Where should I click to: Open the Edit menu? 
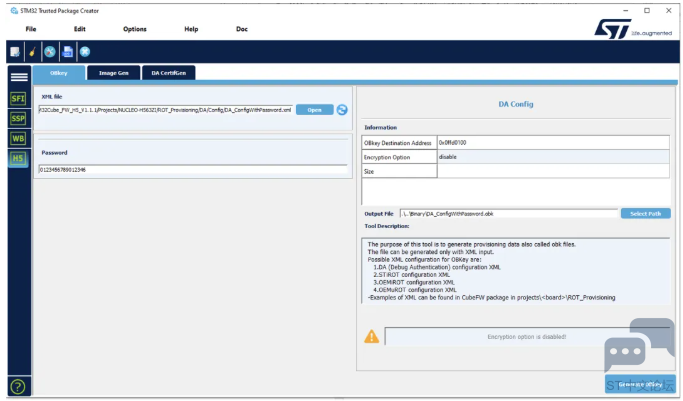tap(80, 29)
